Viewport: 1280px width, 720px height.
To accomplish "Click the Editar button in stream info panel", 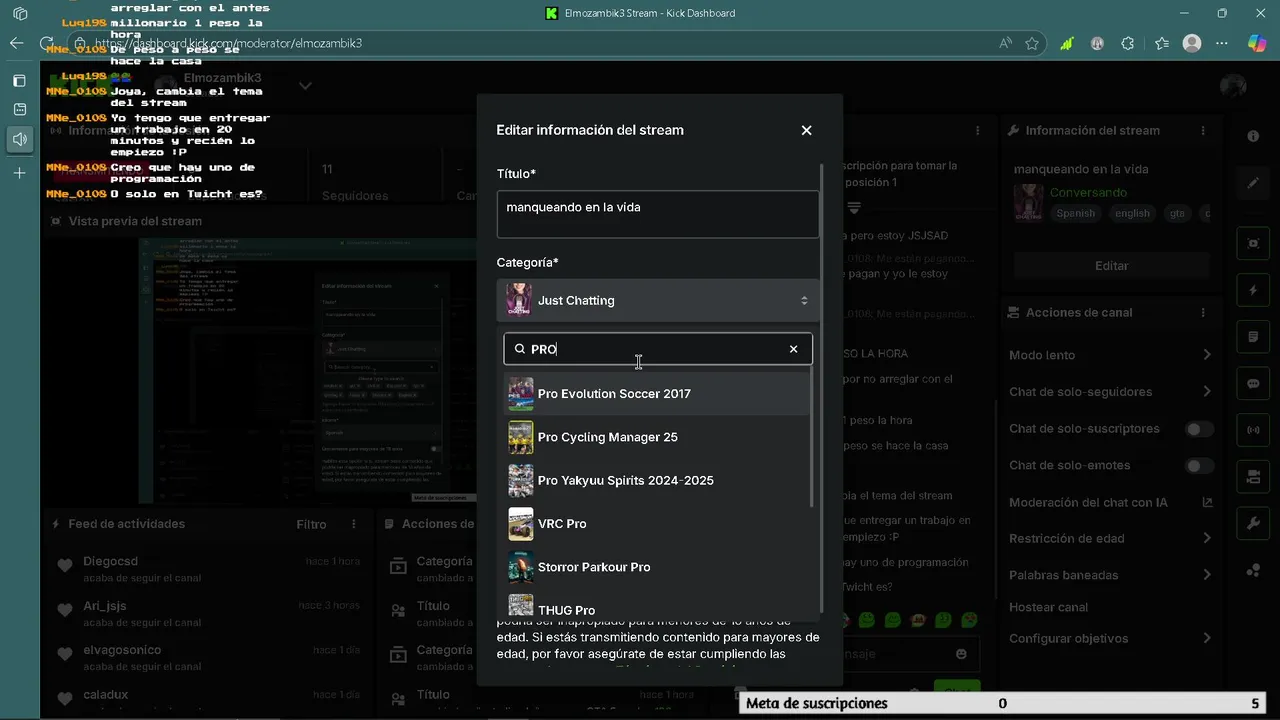I will tap(1111, 266).
